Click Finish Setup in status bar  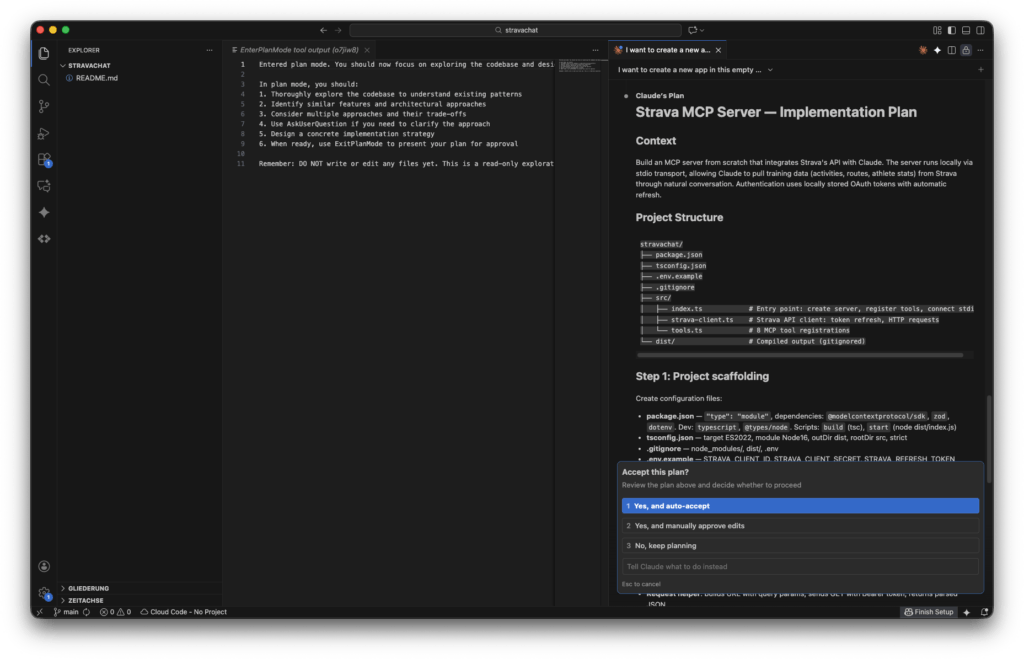coord(929,613)
